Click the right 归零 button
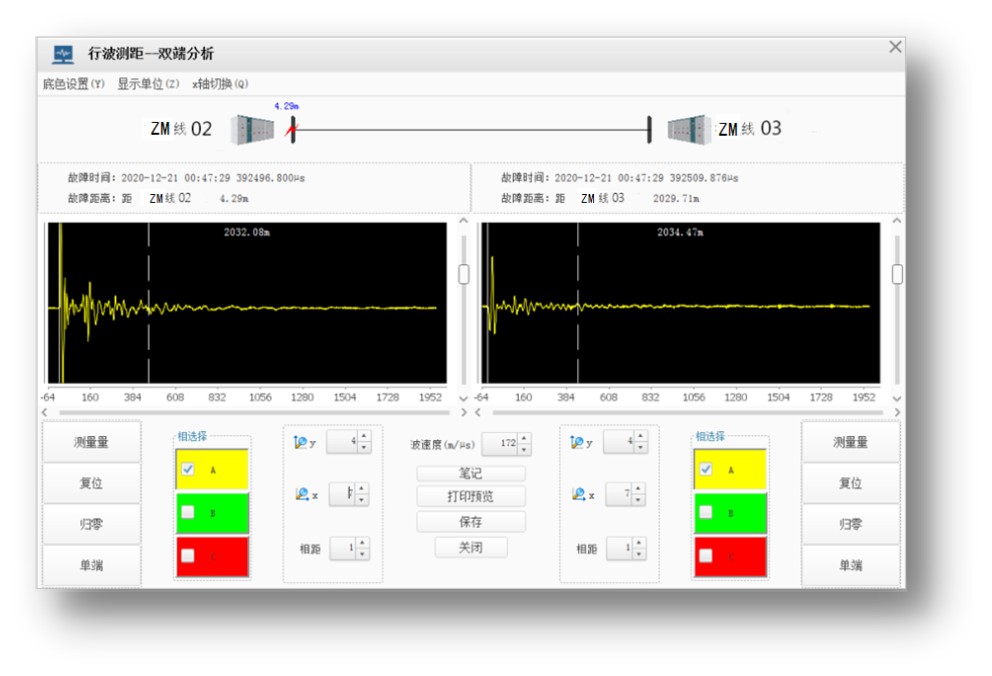The width and height of the screenshot is (992, 676). (850, 524)
